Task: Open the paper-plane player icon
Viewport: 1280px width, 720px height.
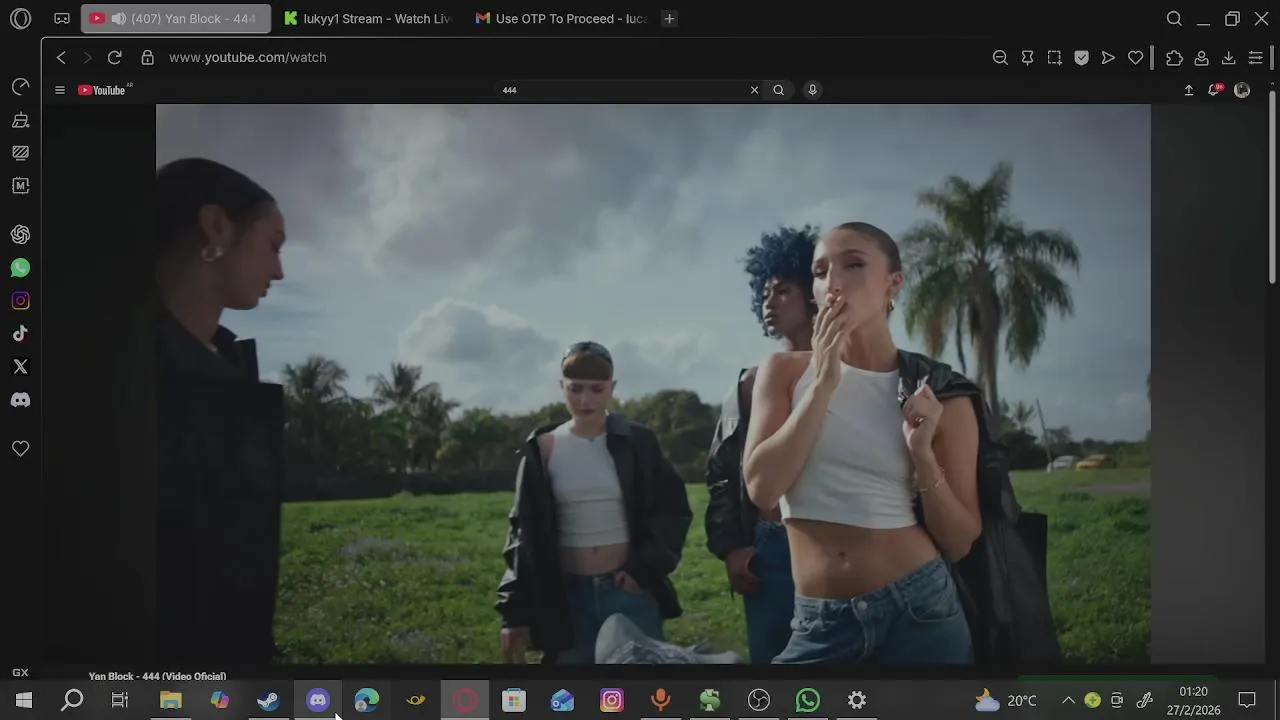Action: click(x=1108, y=58)
